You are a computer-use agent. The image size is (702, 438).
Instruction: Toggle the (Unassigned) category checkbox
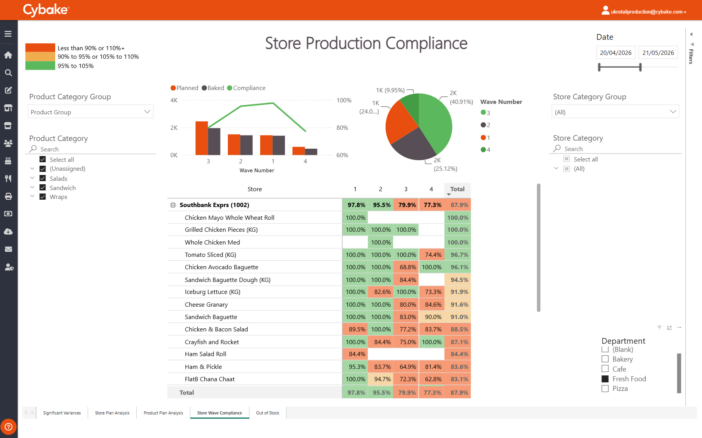43,169
